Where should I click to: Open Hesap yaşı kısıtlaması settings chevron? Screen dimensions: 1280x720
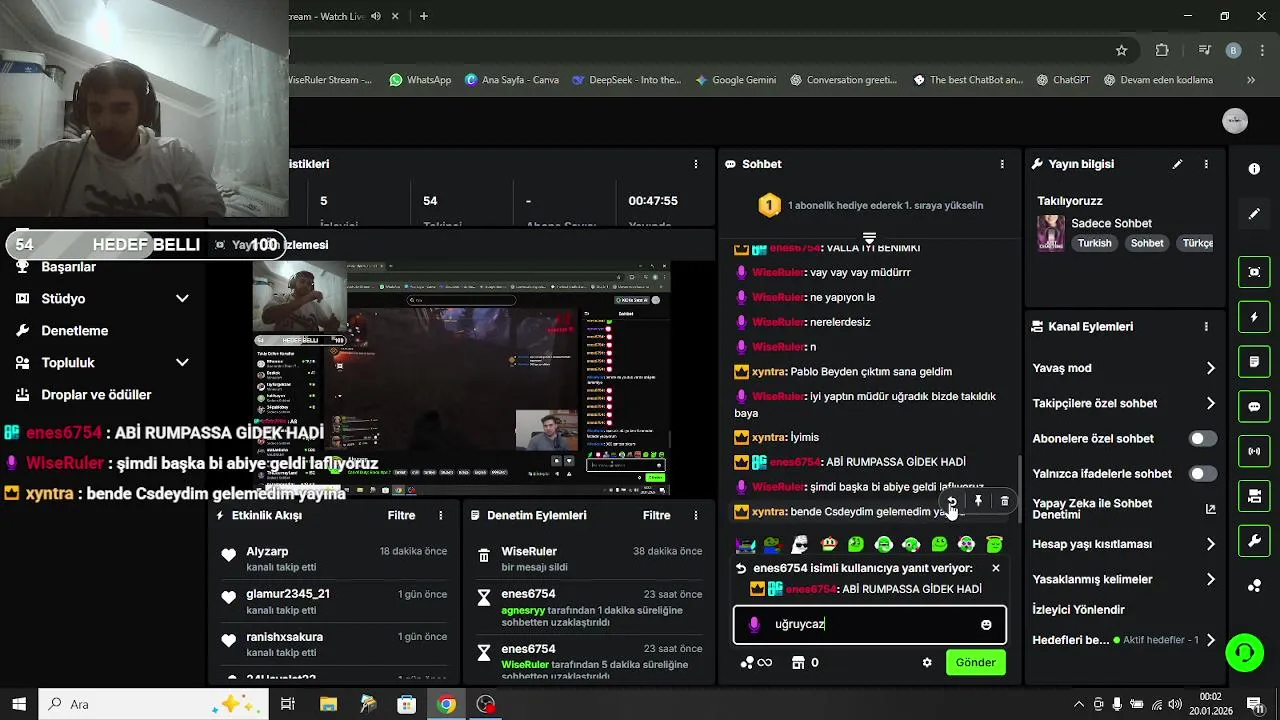(x=1210, y=544)
